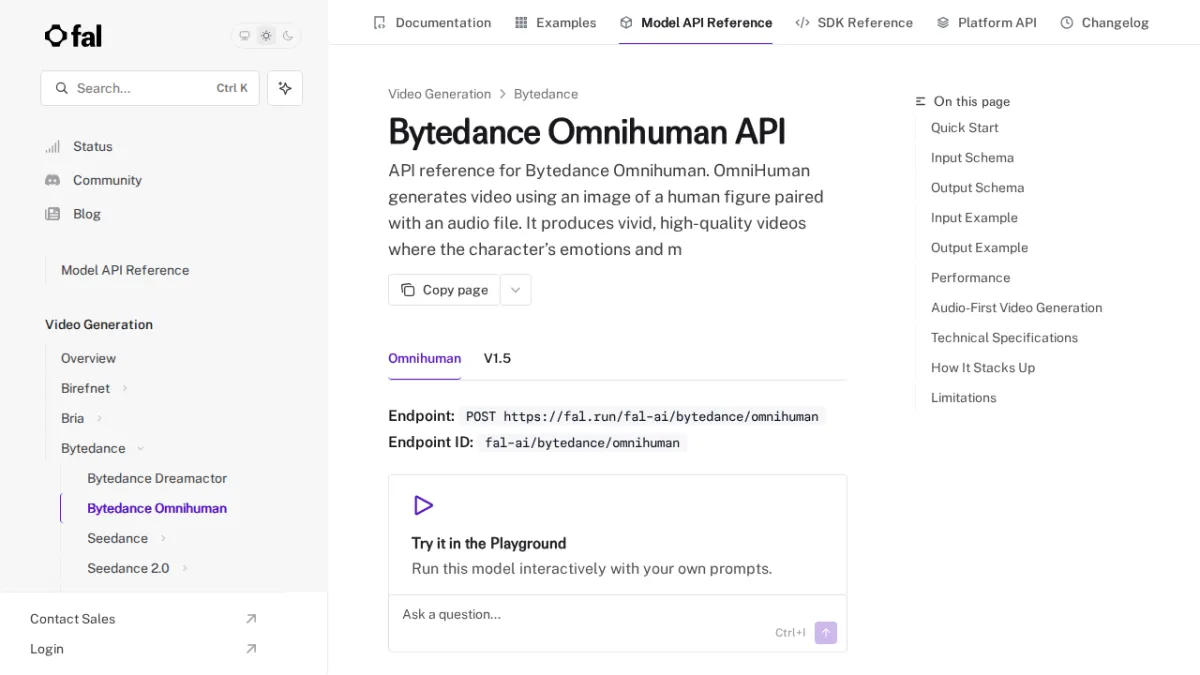
Task: Open the Blog link
Action: 87,214
